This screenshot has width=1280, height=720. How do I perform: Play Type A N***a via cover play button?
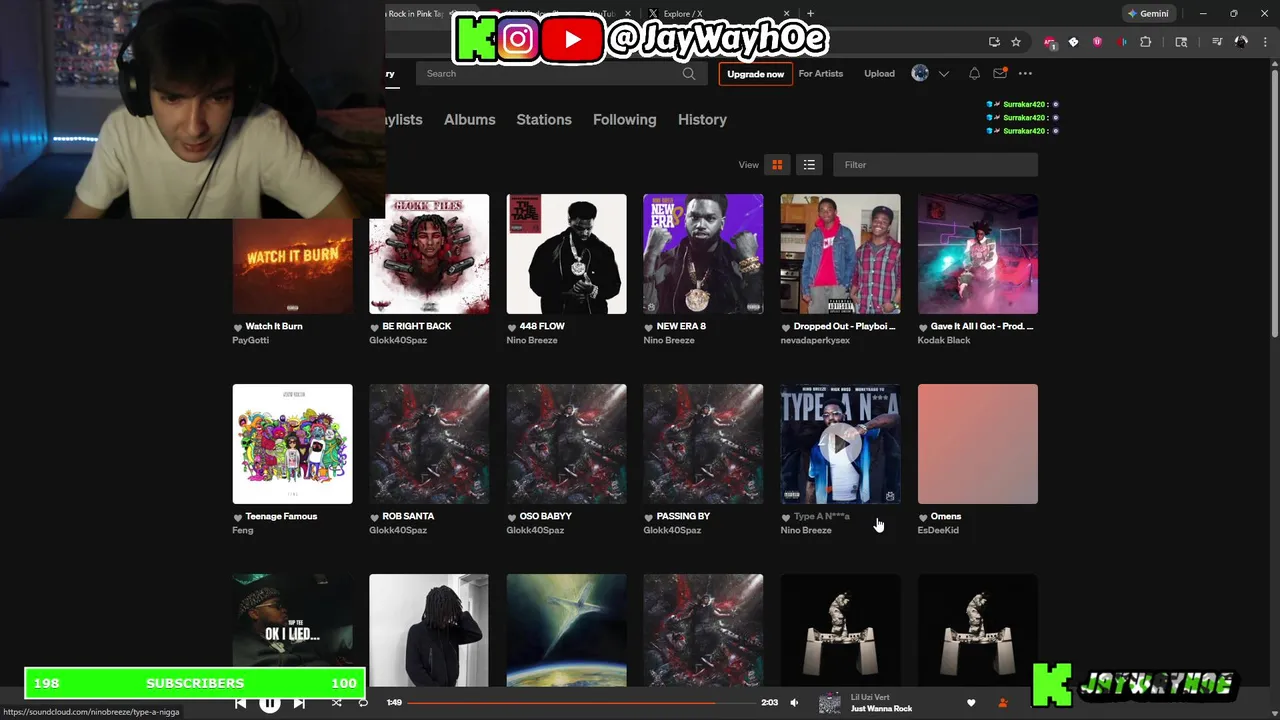(840, 444)
